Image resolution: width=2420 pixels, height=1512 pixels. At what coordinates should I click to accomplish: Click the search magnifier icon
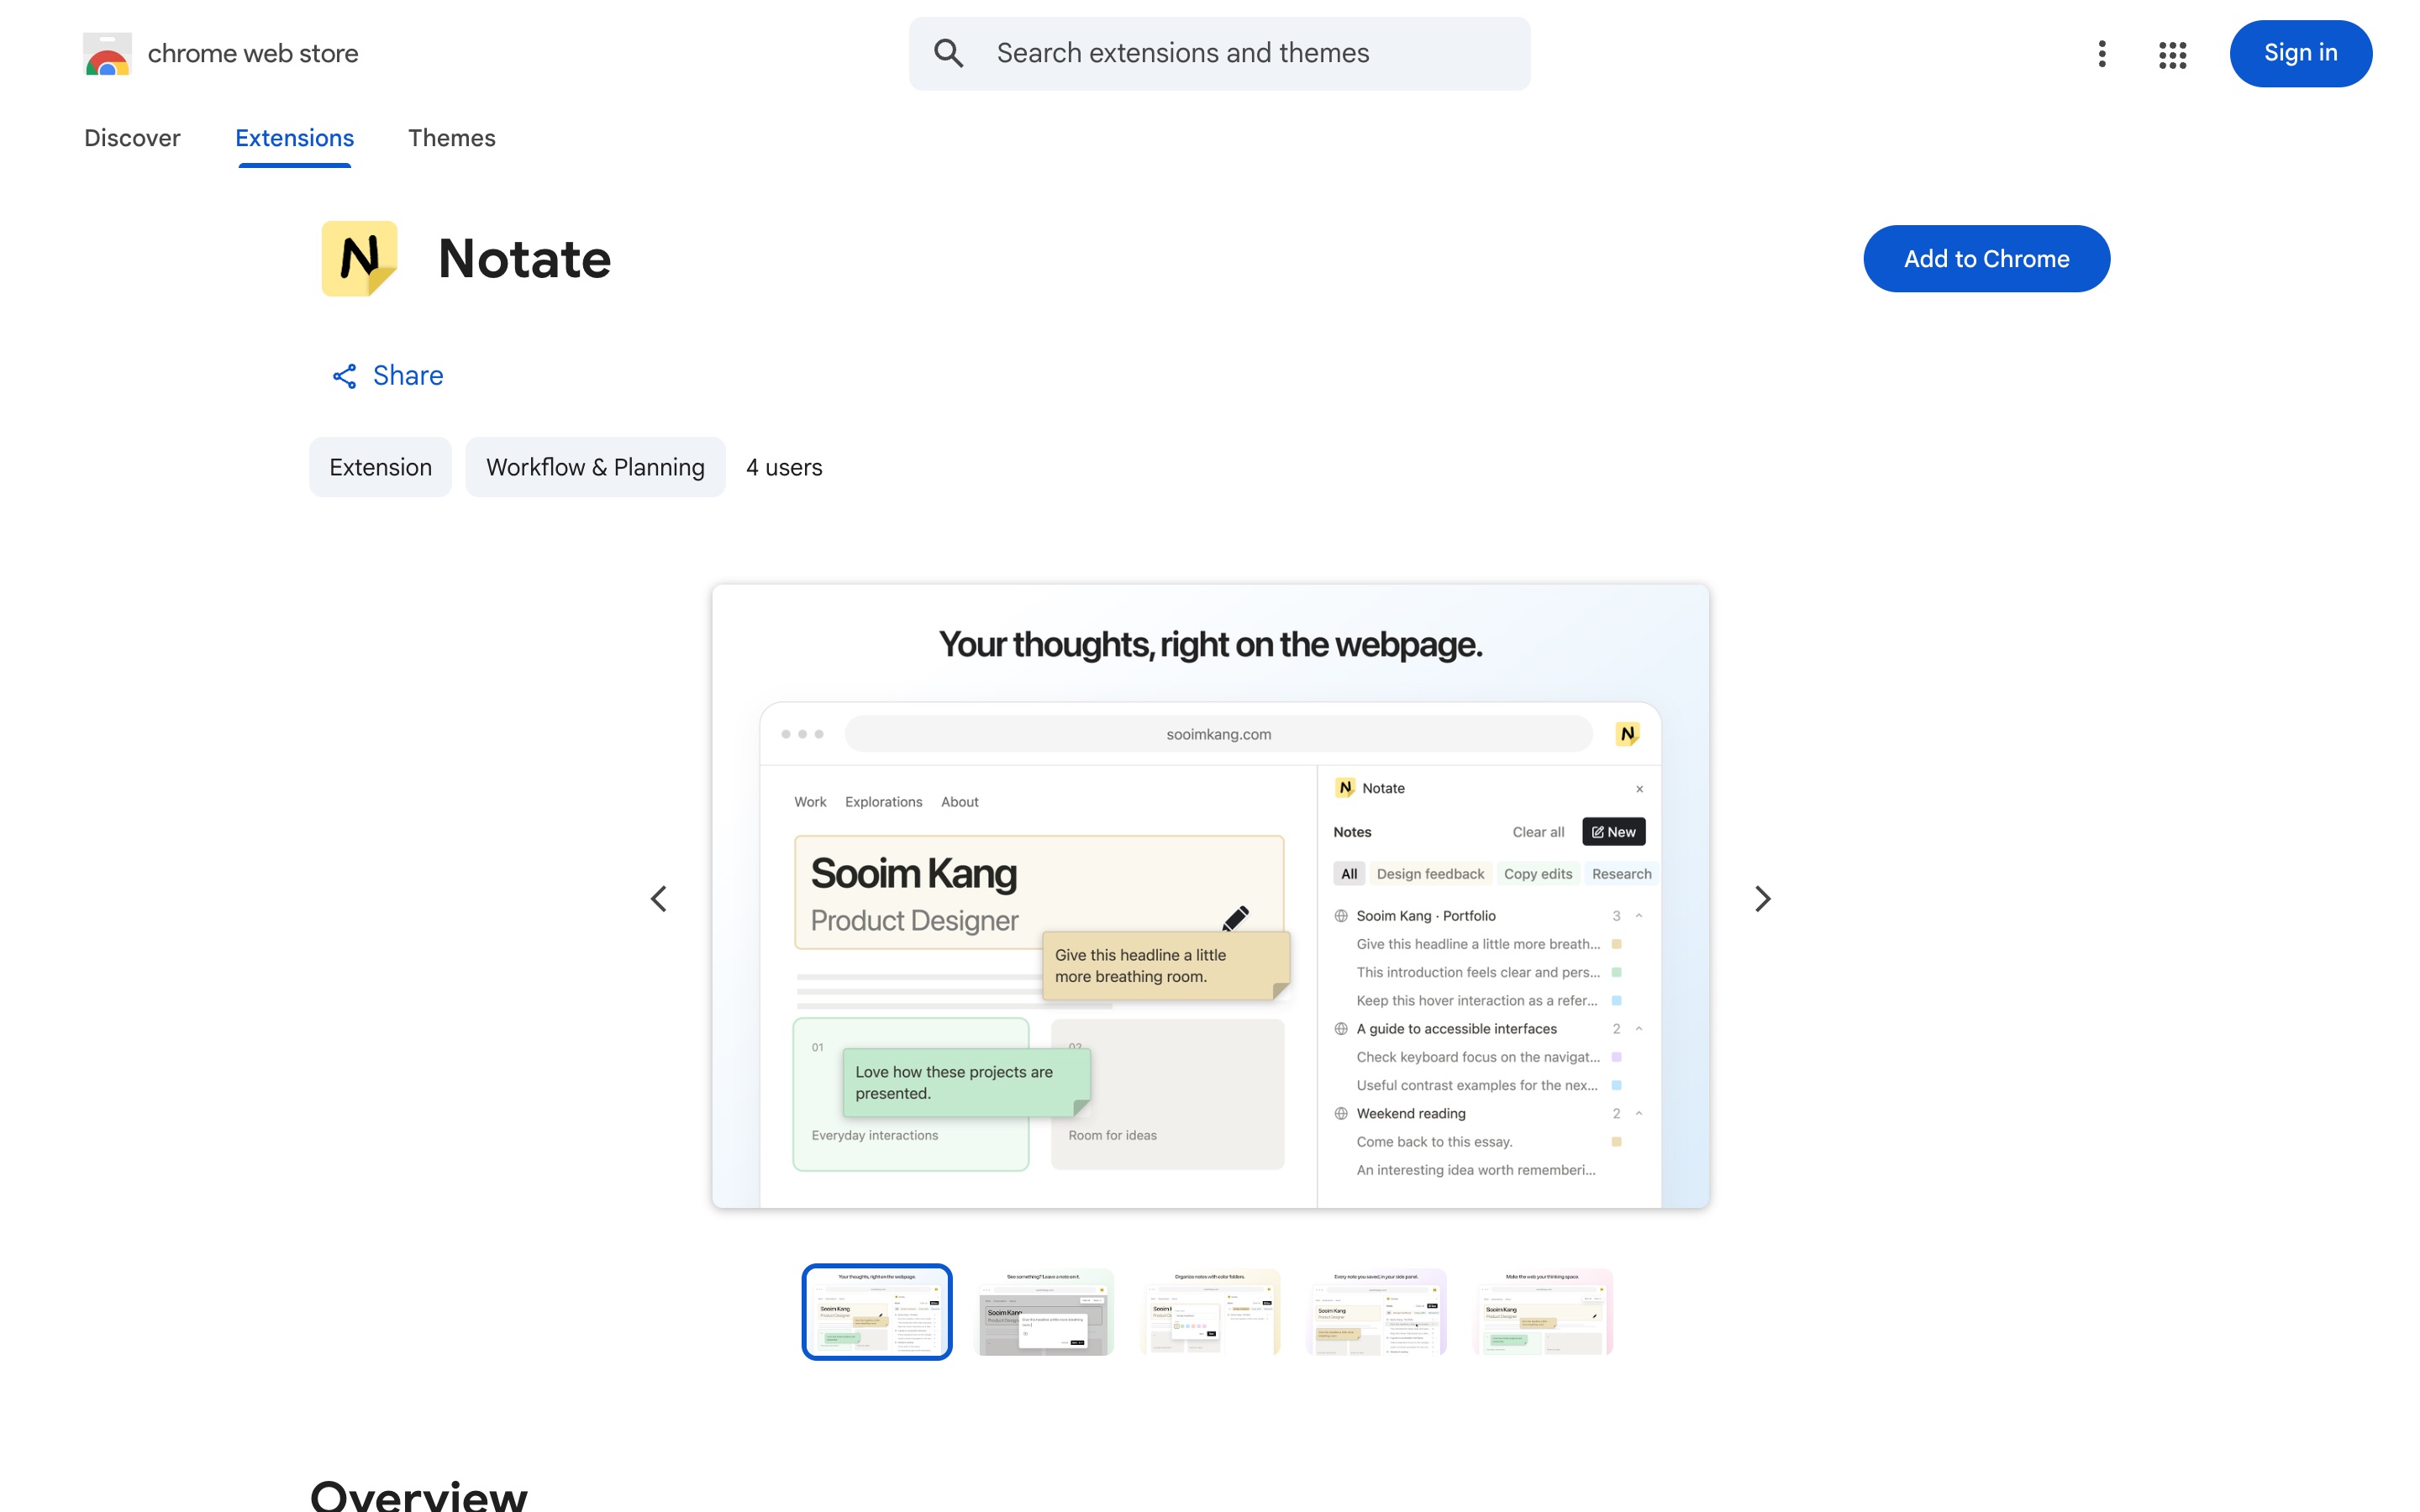[948, 54]
